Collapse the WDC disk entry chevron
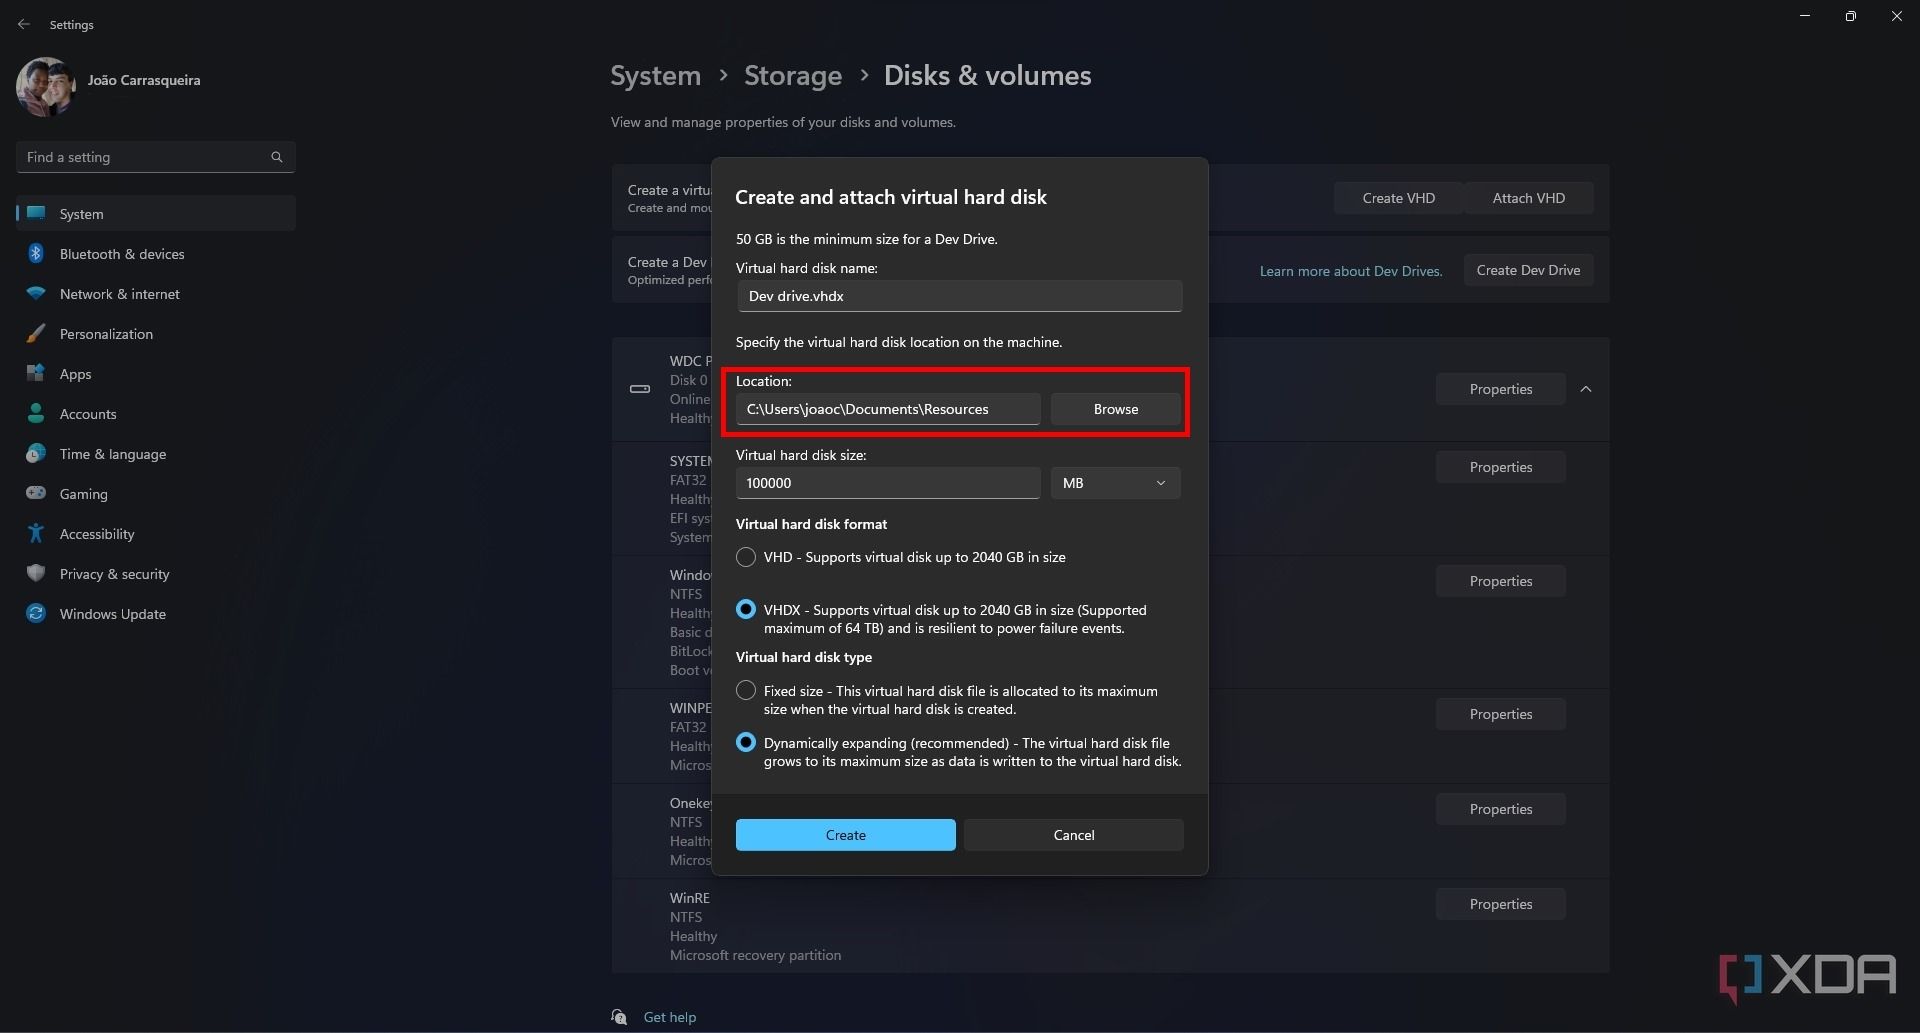The image size is (1920, 1033). click(x=1586, y=389)
